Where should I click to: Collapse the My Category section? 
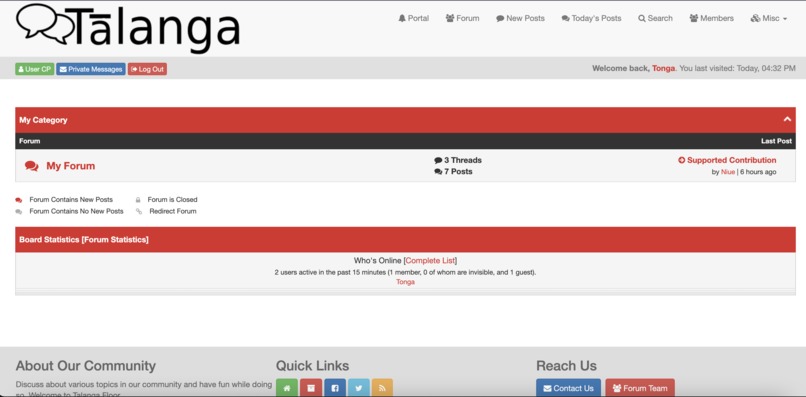tap(787, 119)
